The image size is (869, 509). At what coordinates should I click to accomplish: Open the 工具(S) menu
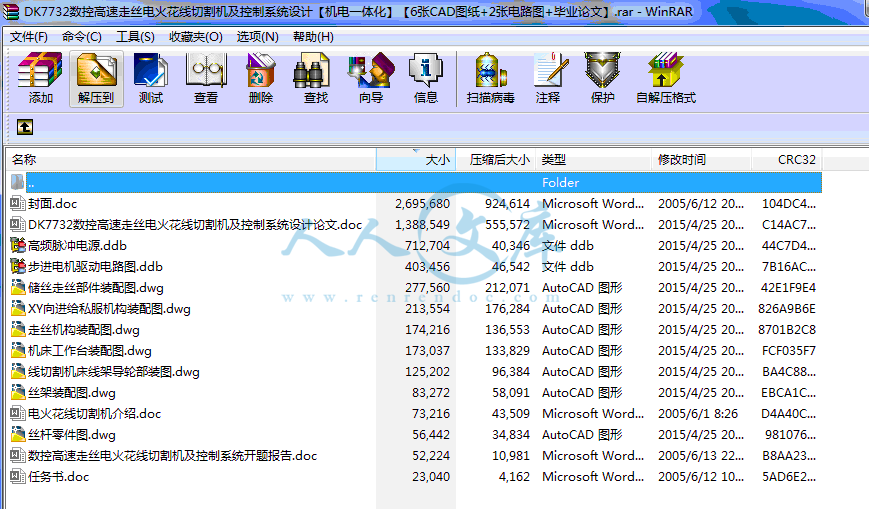click(x=135, y=37)
